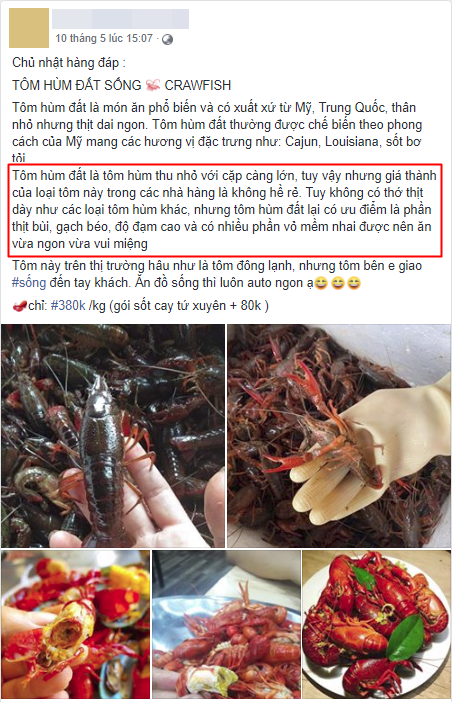Open photo of dark crawfish held in hand
Image resolution: width=452 pixels, height=702 pixels.
[x=113, y=436]
